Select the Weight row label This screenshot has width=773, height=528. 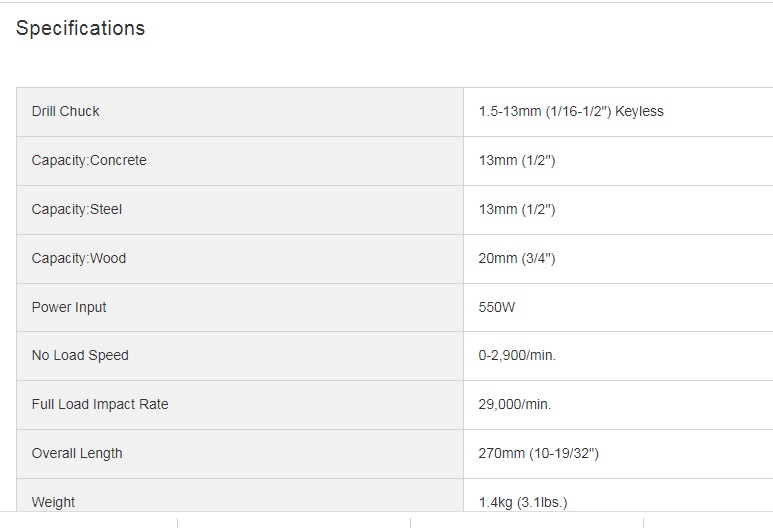pos(53,502)
